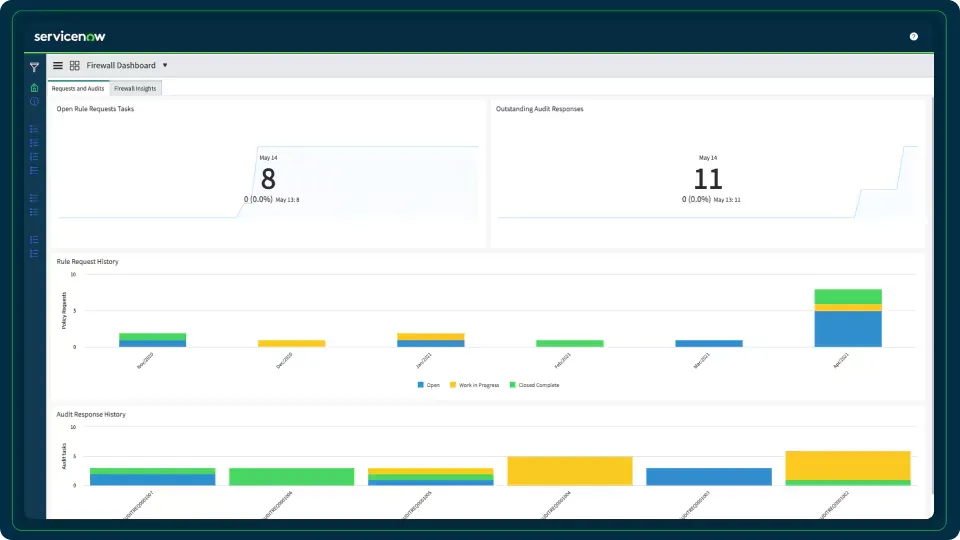Click the Feb/2021 axis label
This screenshot has height=540, width=960.
point(563,361)
